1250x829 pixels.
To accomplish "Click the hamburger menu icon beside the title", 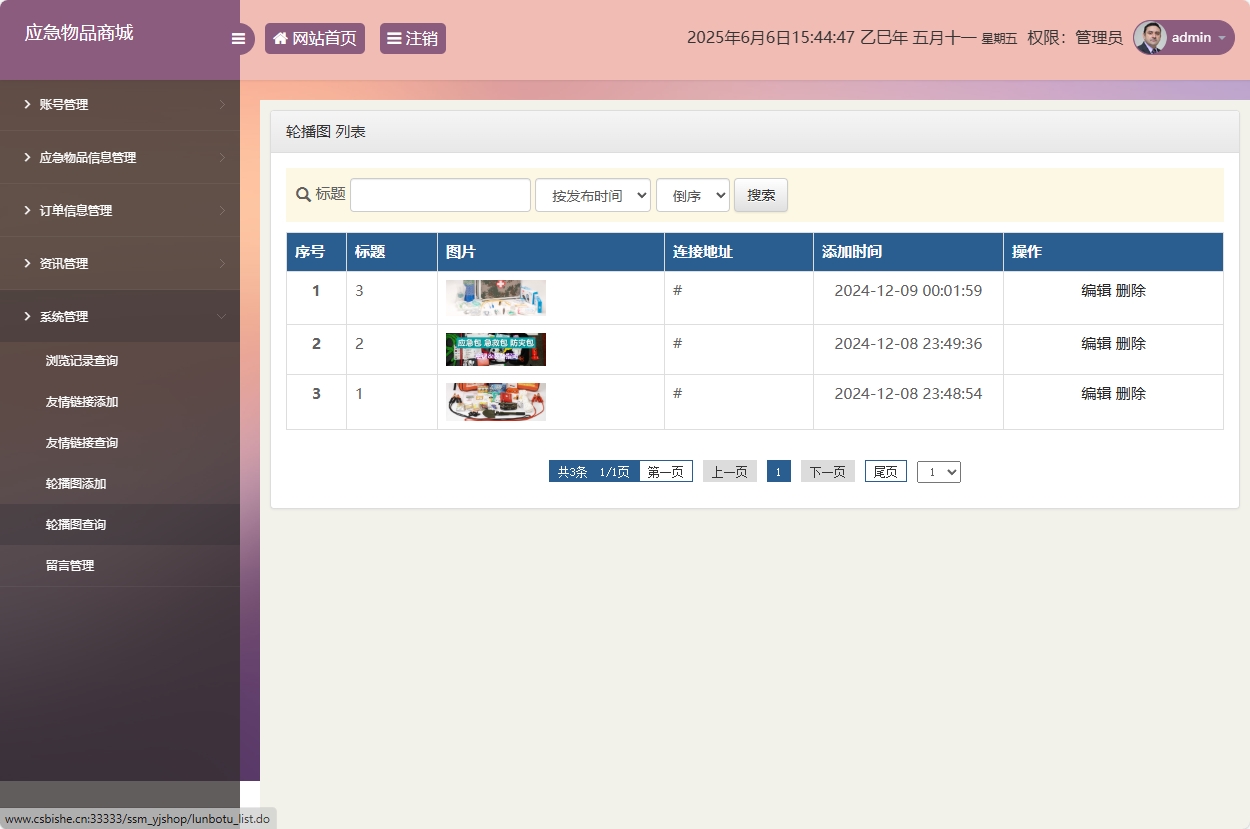I will point(238,38).
